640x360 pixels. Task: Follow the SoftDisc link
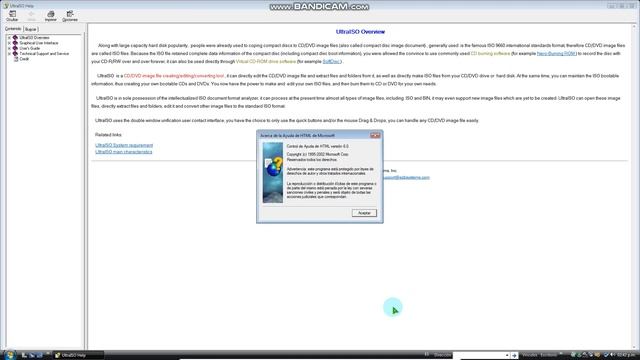point(331,62)
